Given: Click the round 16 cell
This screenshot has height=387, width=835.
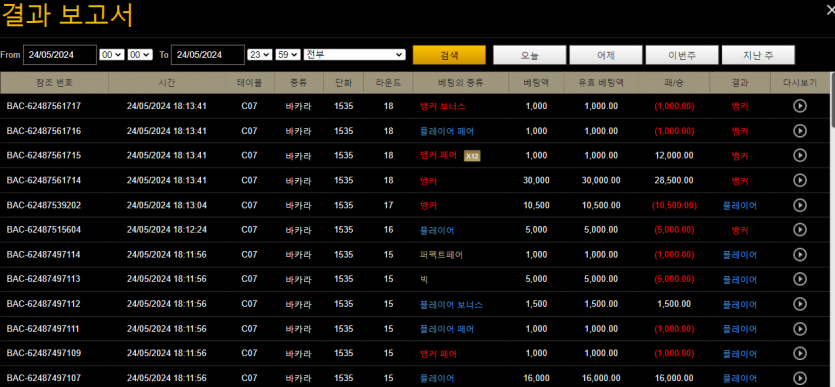Looking at the screenshot, I should [388, 229].
